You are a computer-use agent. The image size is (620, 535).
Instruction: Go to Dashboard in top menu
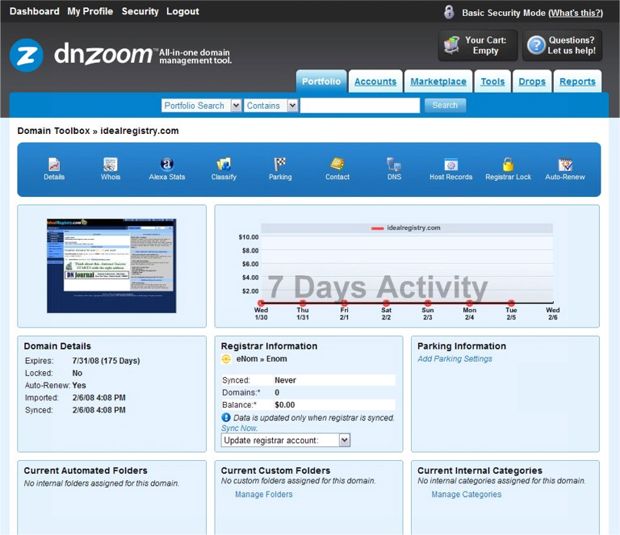pos(34,11)
